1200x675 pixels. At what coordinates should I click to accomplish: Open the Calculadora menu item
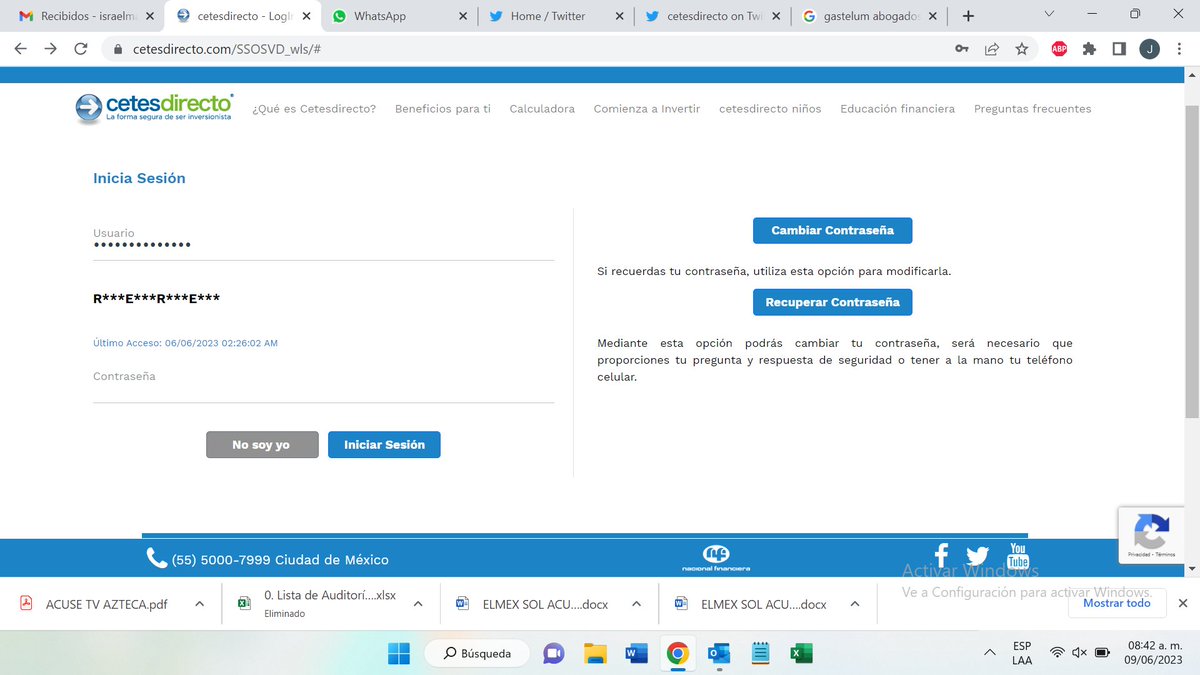(542, 108)
